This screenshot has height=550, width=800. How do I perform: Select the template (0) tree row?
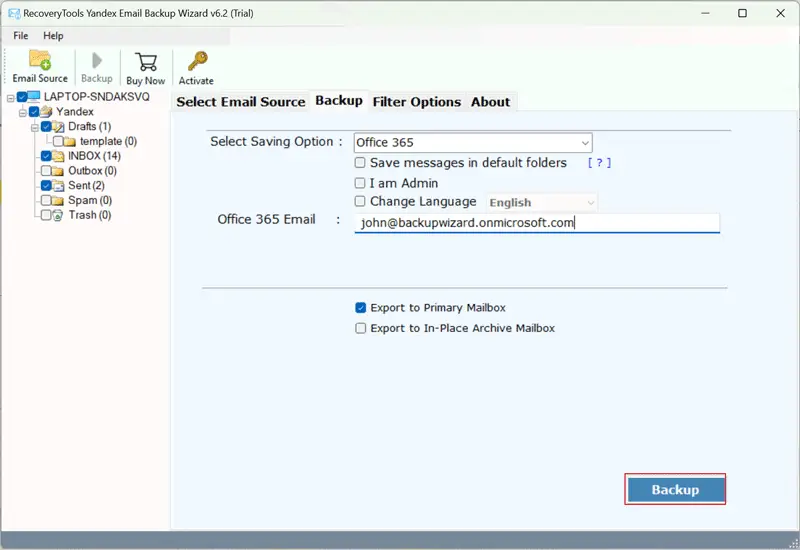coord(108,141)
